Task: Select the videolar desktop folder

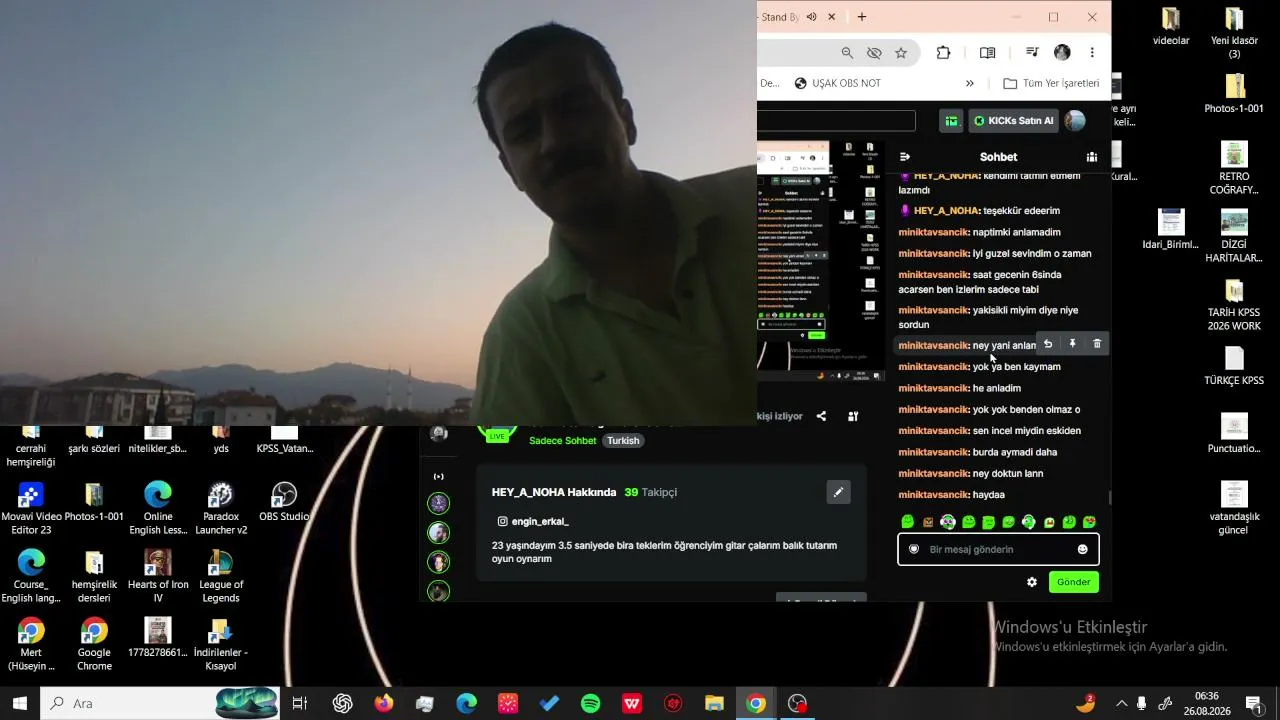Action: (1171, 27)
